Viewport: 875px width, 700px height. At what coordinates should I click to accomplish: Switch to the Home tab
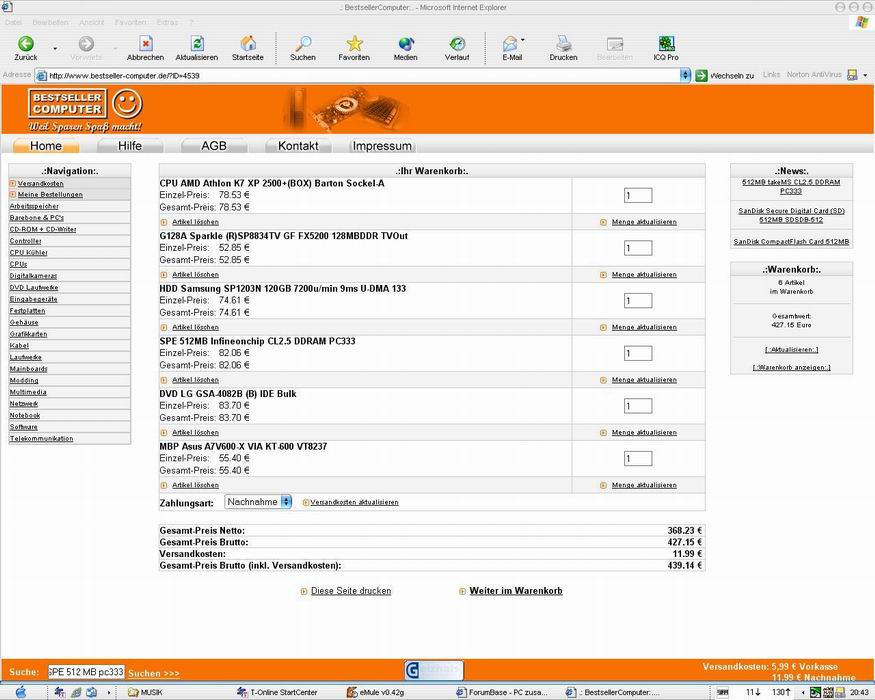(46, 146)
